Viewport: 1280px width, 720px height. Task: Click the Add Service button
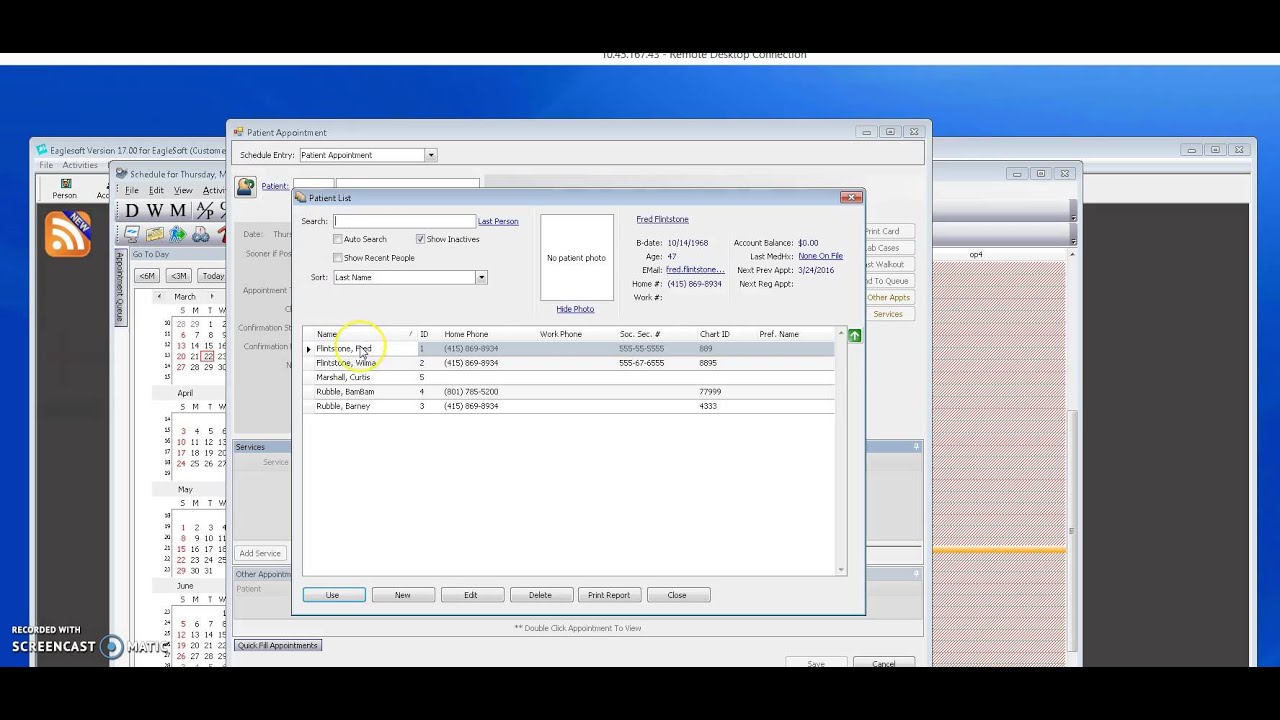(x=260, y=553)
